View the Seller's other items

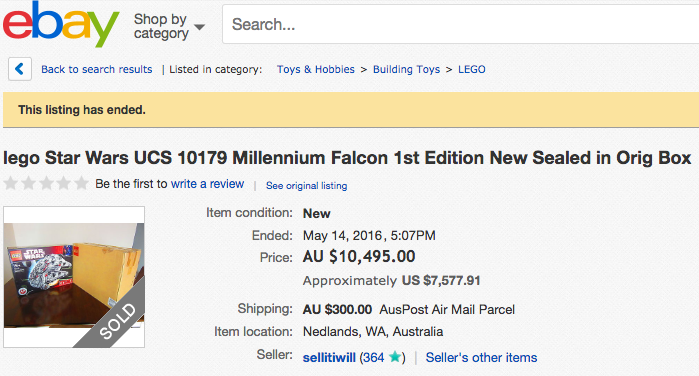coord(481,357)
